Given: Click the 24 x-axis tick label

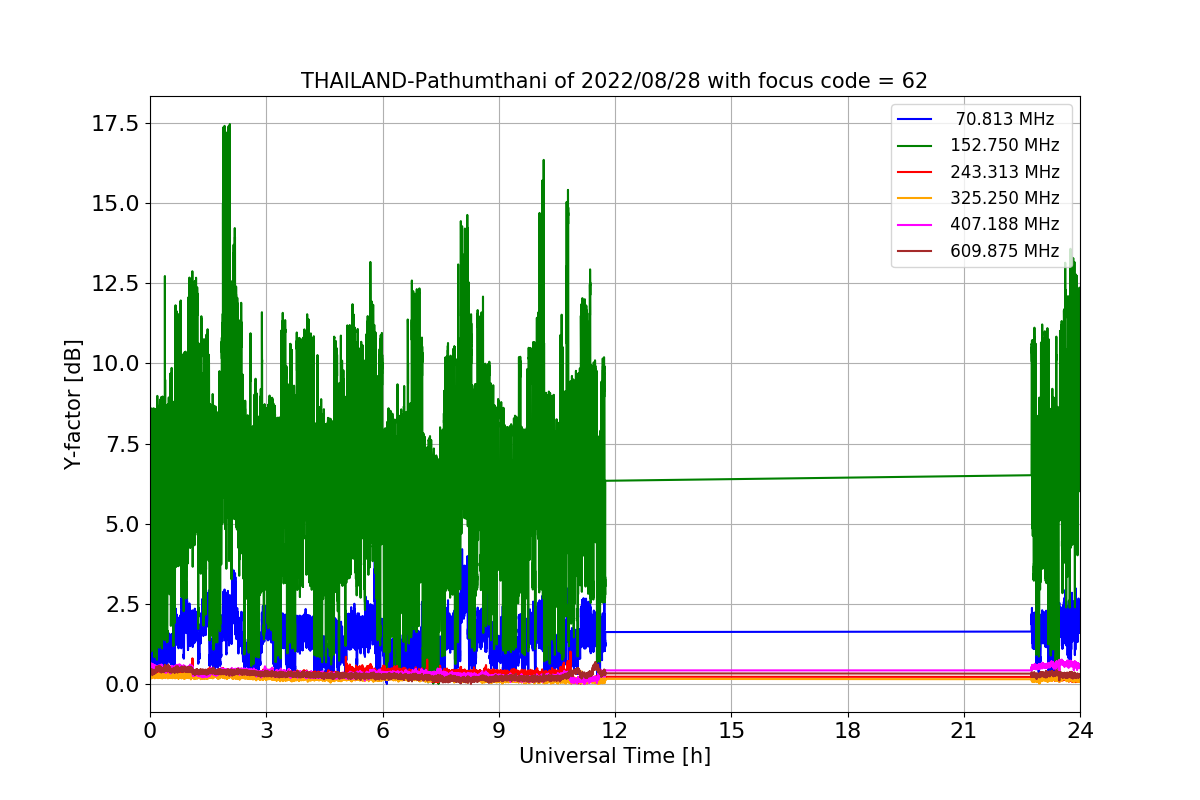Looking at the screenshot, I should (1080, 730).
